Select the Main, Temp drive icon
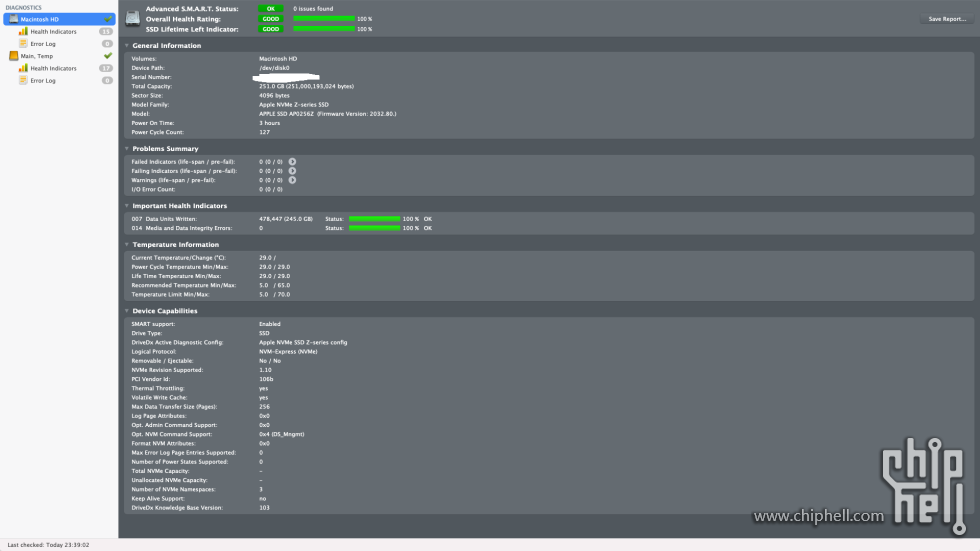Image resolution: width=980 pixels, height=551 pixels. point(14,56)
